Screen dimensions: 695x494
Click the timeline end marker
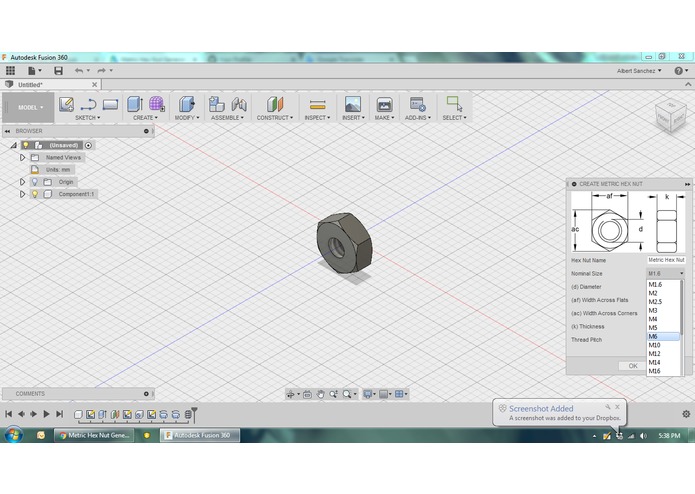194,414
